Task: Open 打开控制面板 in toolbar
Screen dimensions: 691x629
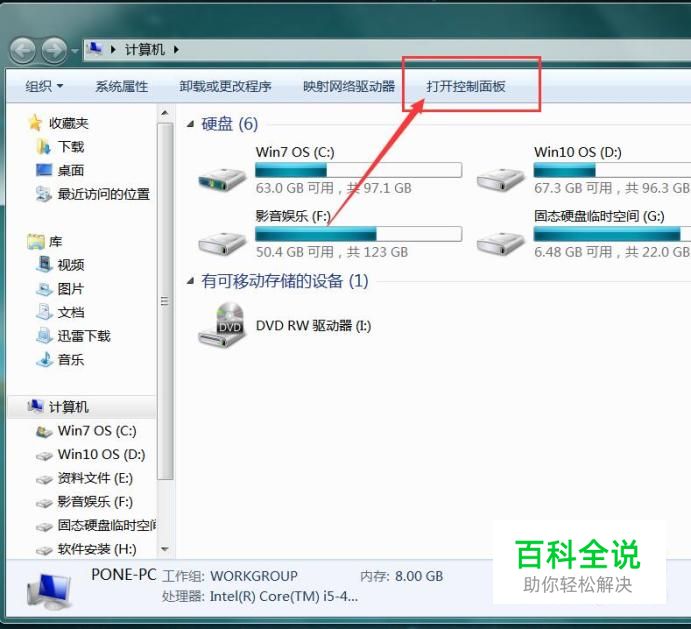Action: 466,86
